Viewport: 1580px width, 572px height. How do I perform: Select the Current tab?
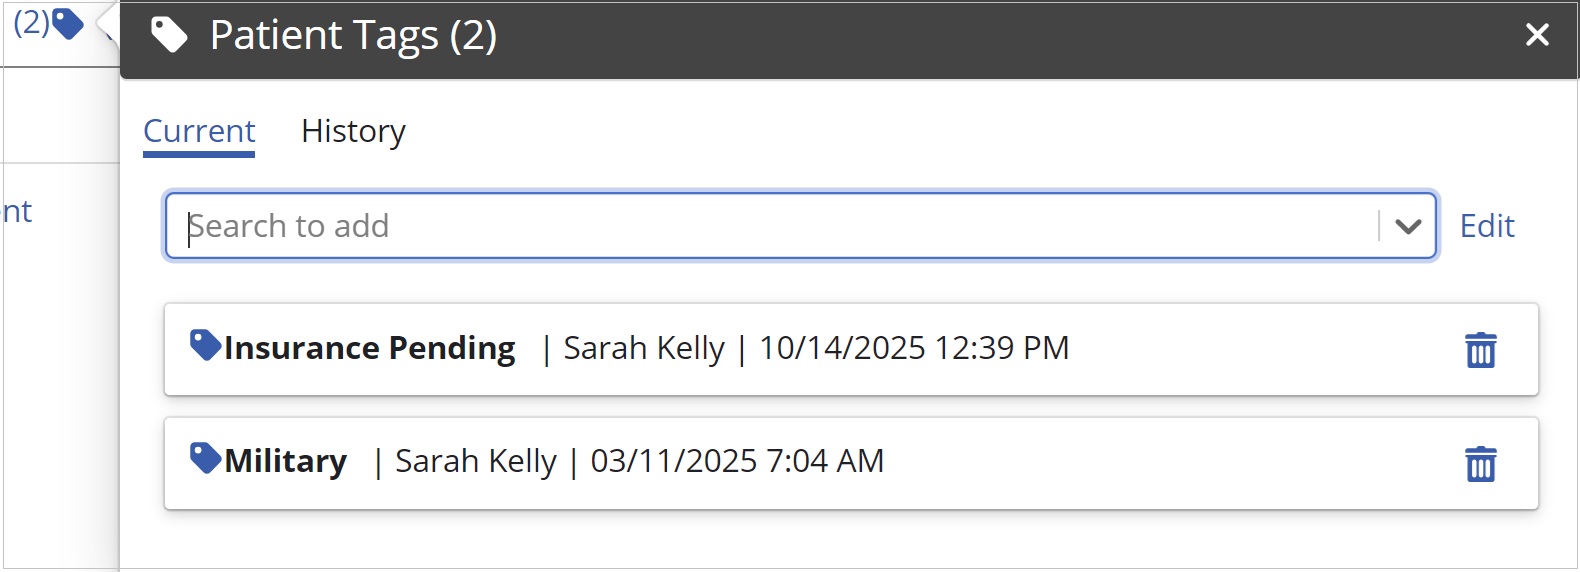pyautogui.click(x=199, y=131)
